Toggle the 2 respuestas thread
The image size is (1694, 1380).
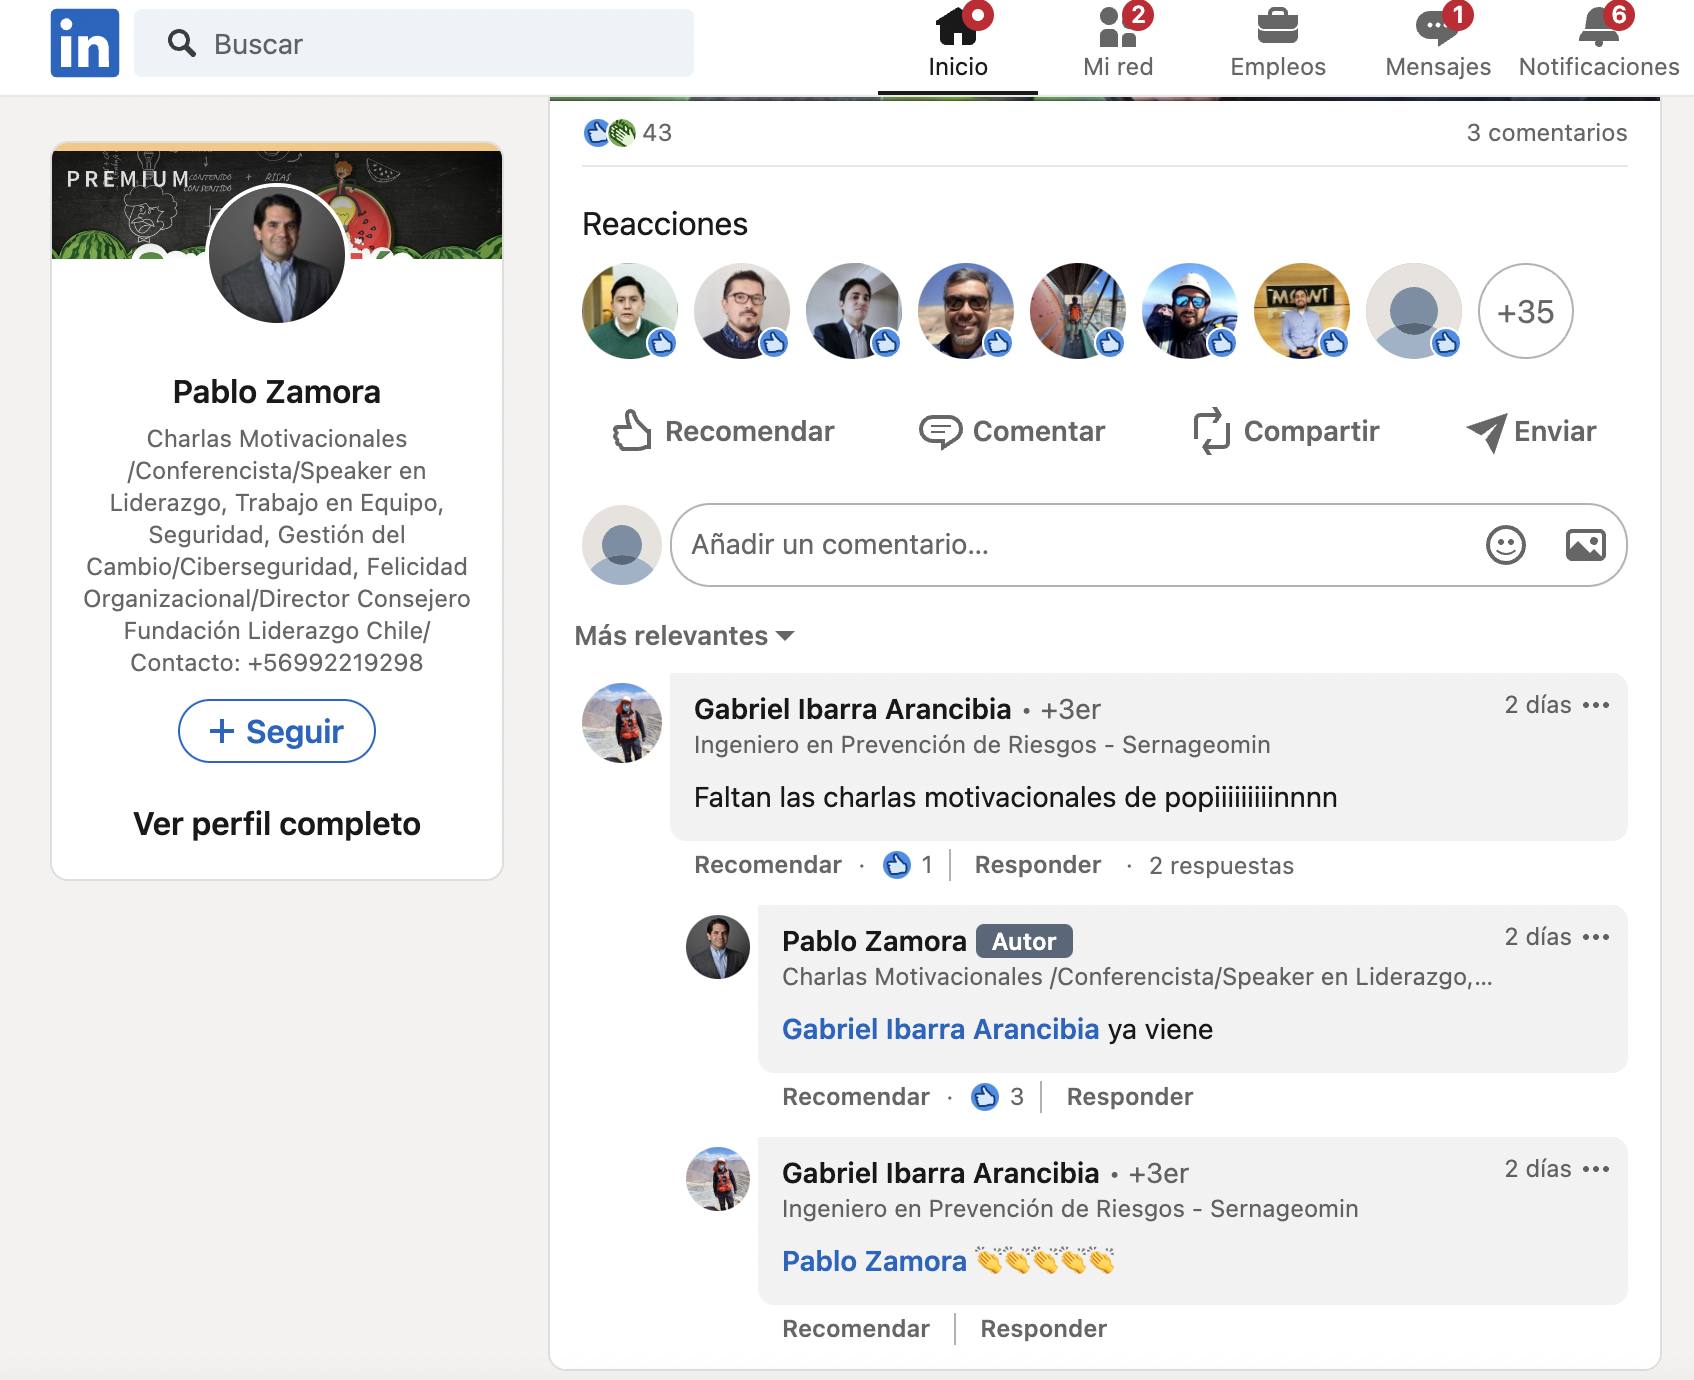coord(1221,866)
